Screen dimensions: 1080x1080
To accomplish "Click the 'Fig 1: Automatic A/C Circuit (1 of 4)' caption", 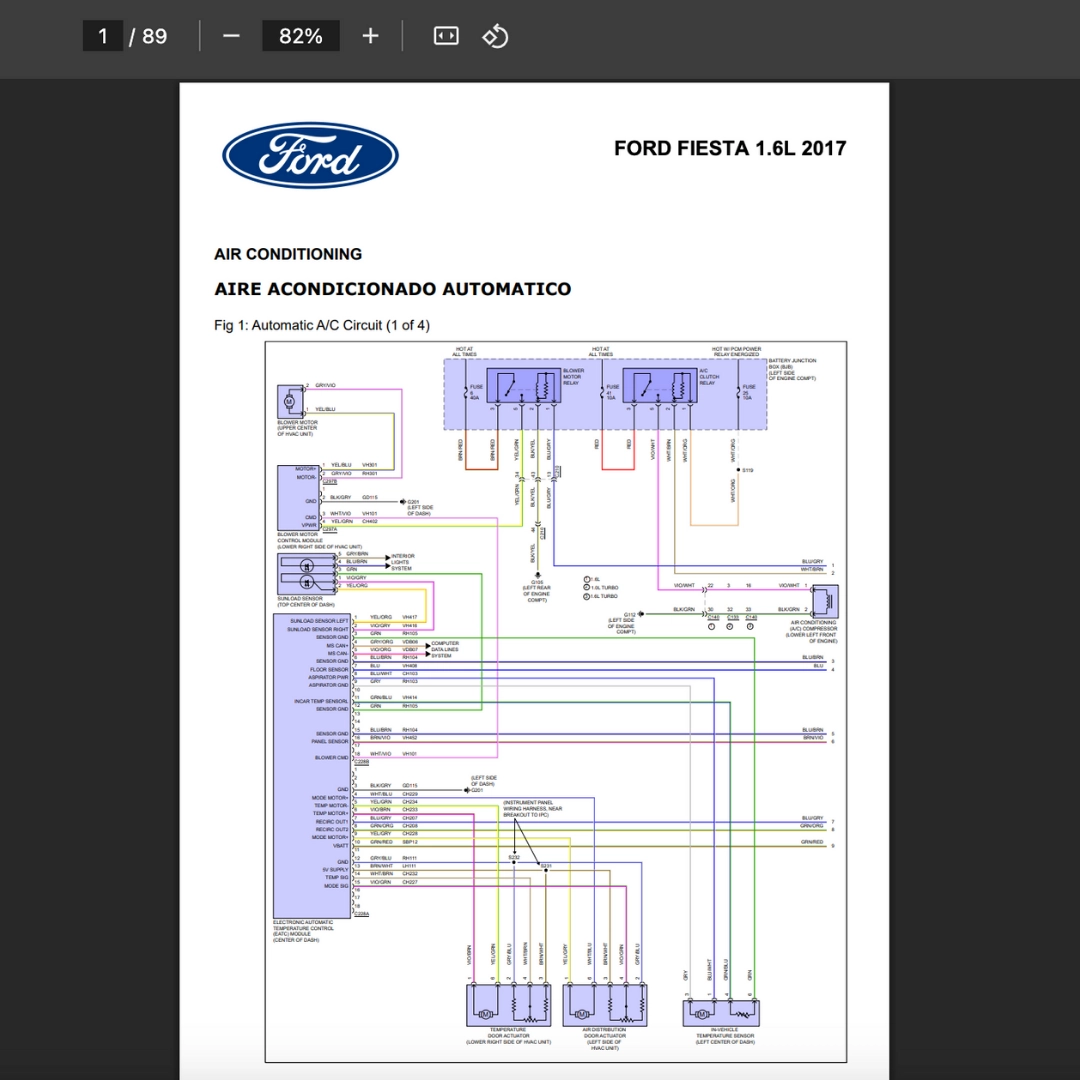I will tap(322, 325).
